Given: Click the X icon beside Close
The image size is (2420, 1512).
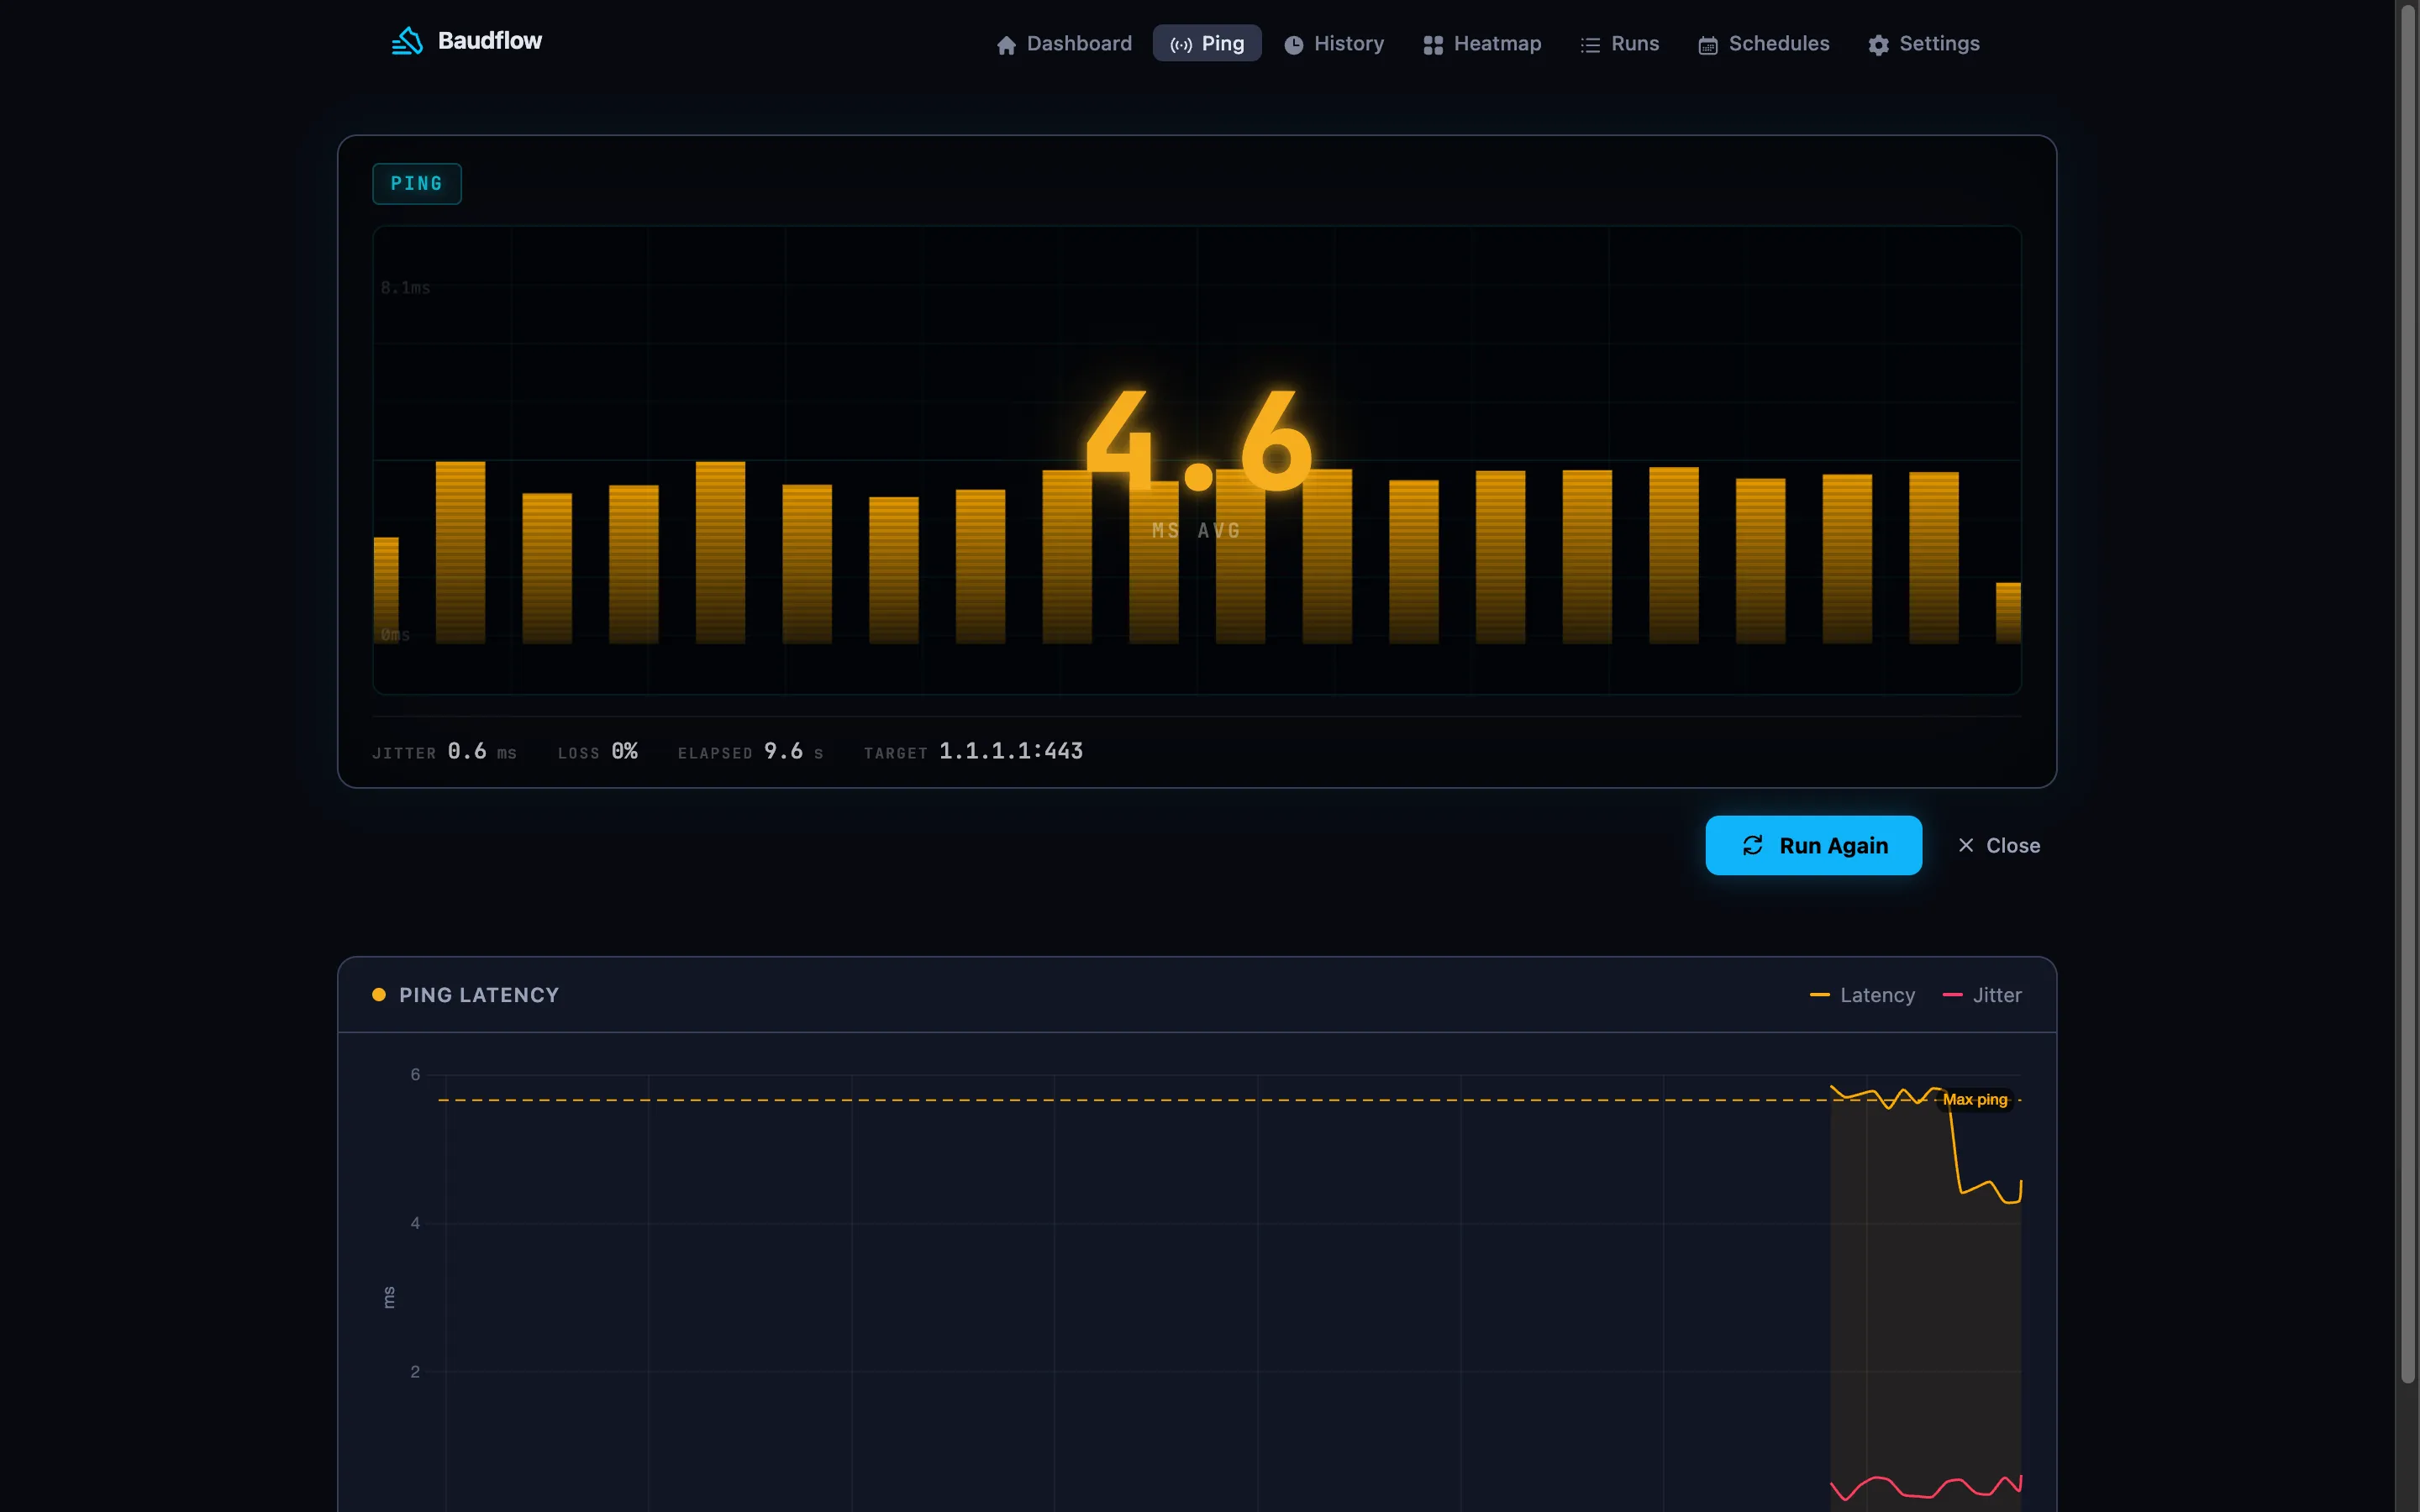Looking at the screenshot, I should click(x=1965, y=845).
